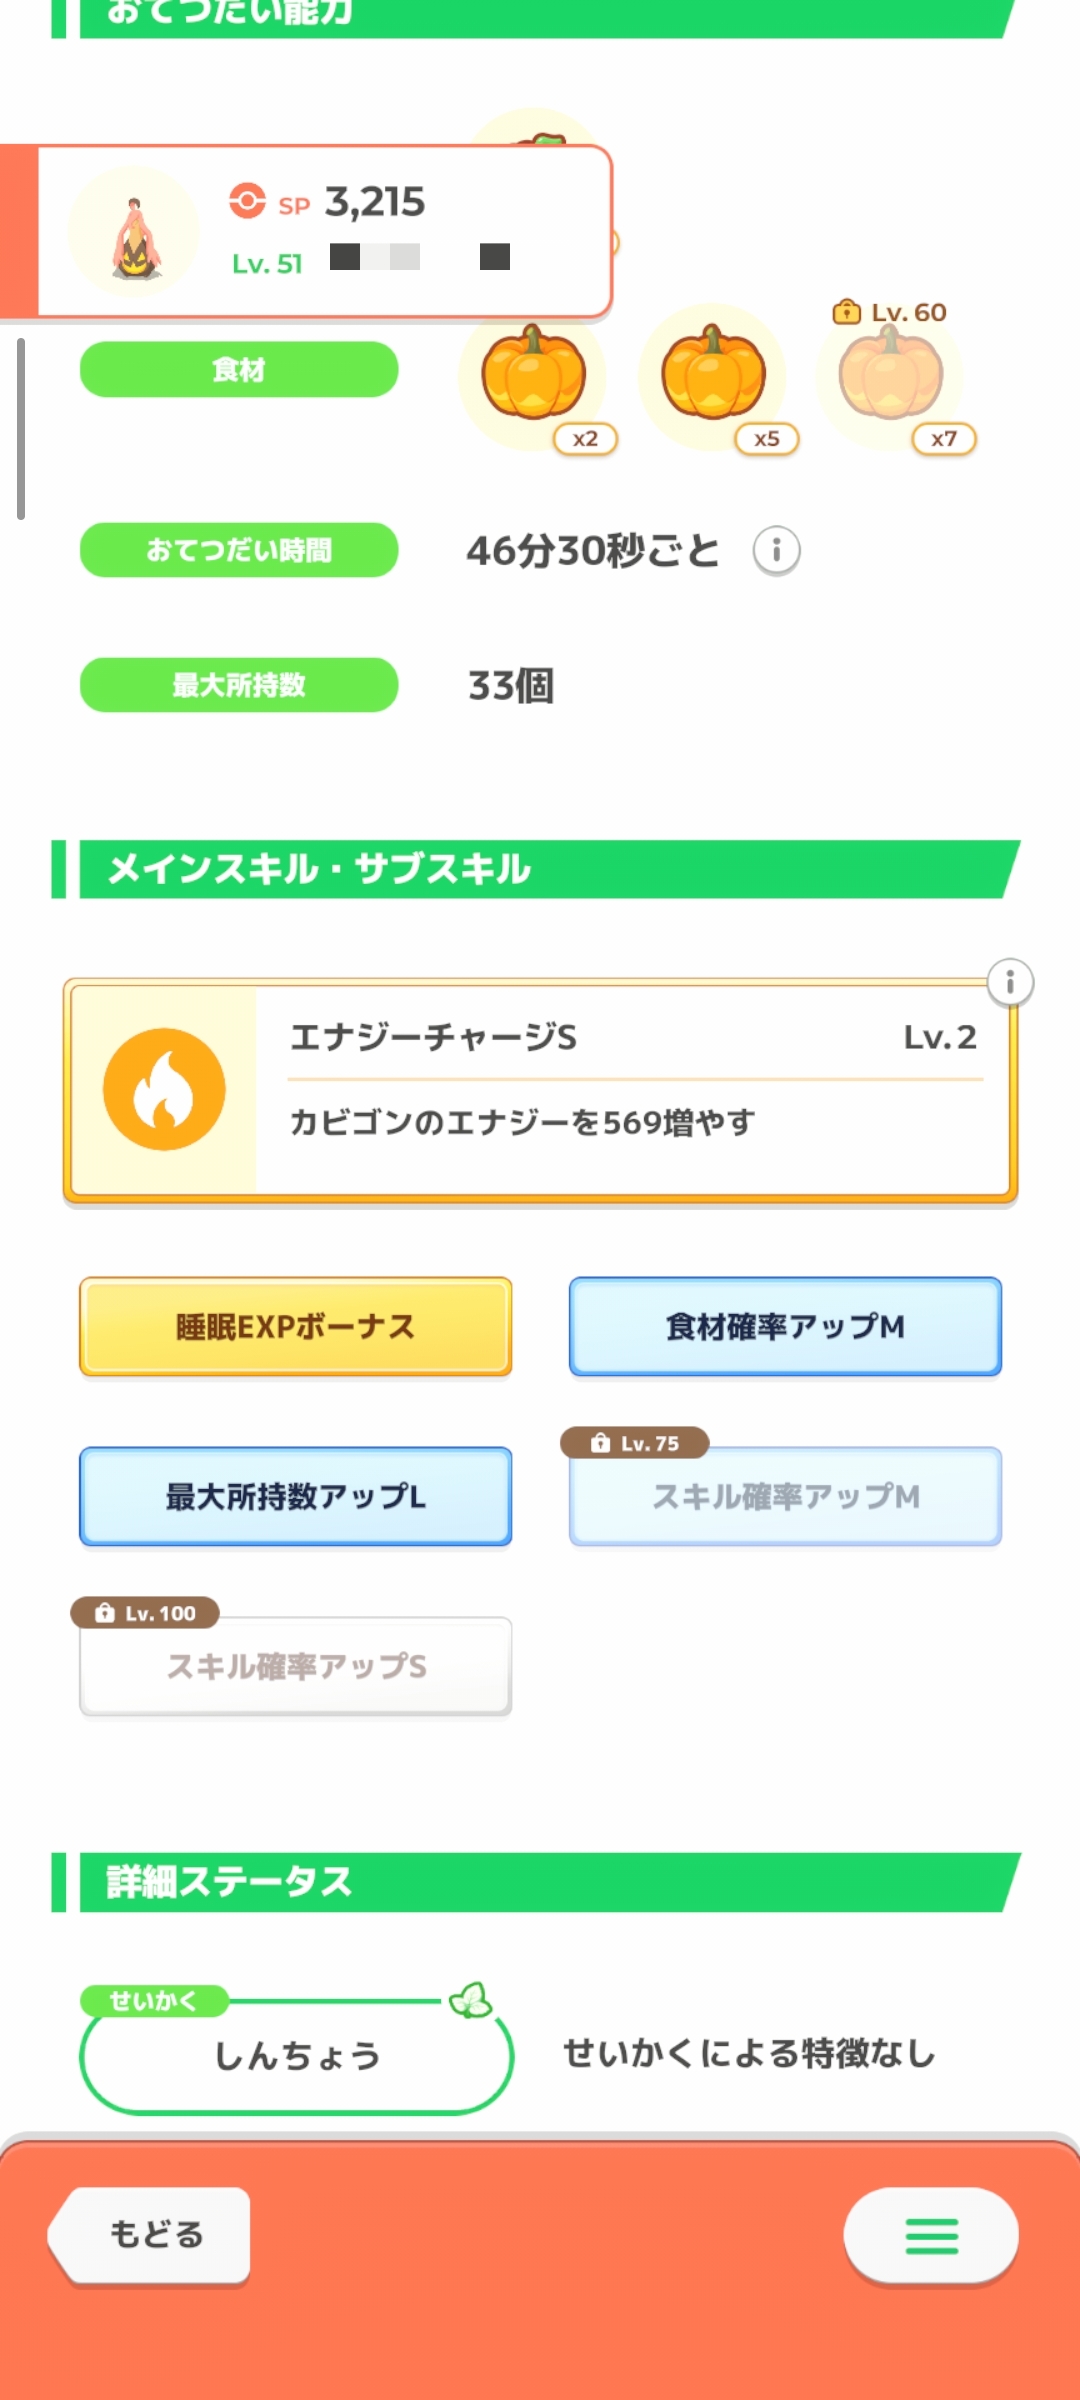Tap the おてつだい時間 green label
This screenshot has width=1080, height=2400.
click(x=239, y=550)
